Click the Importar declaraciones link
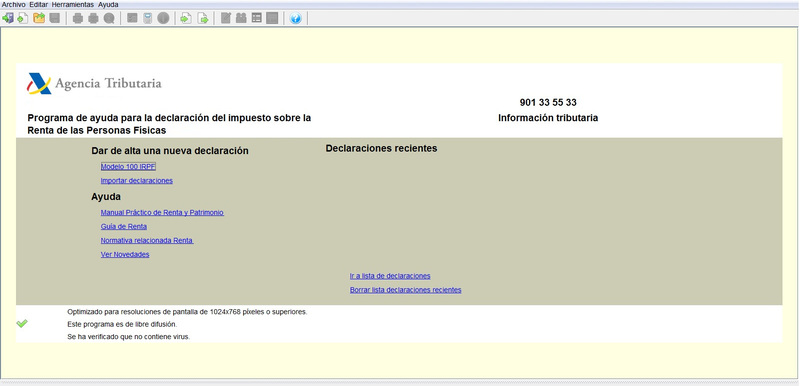800x386 pixels. click(x=137, y=181)
